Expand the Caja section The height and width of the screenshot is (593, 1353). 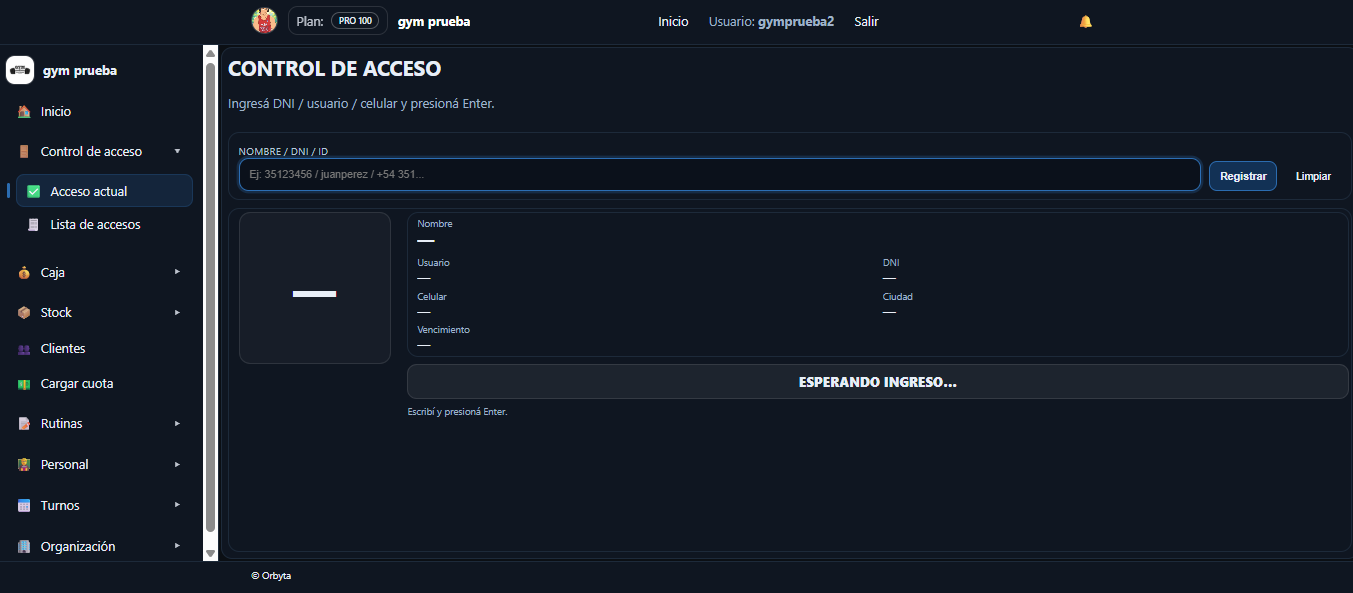177,272
